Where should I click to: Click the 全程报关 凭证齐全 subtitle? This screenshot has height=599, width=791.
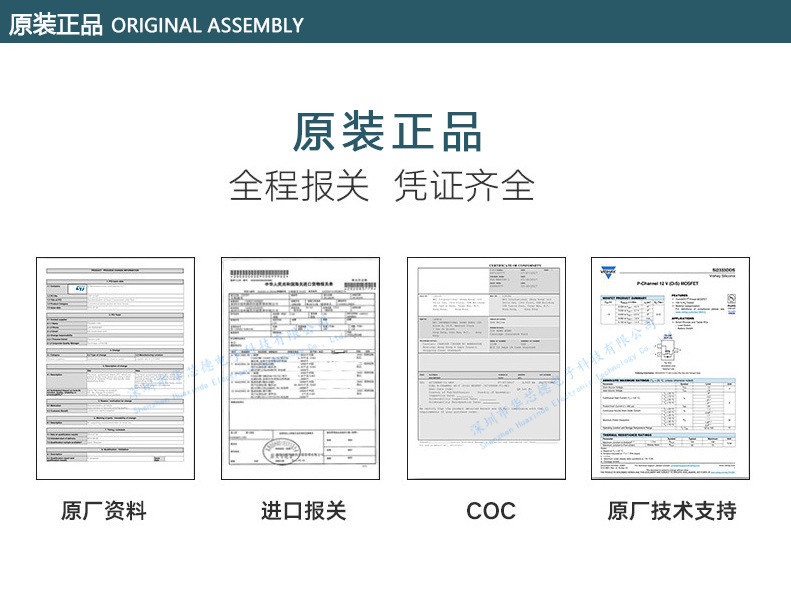(382, 186)
